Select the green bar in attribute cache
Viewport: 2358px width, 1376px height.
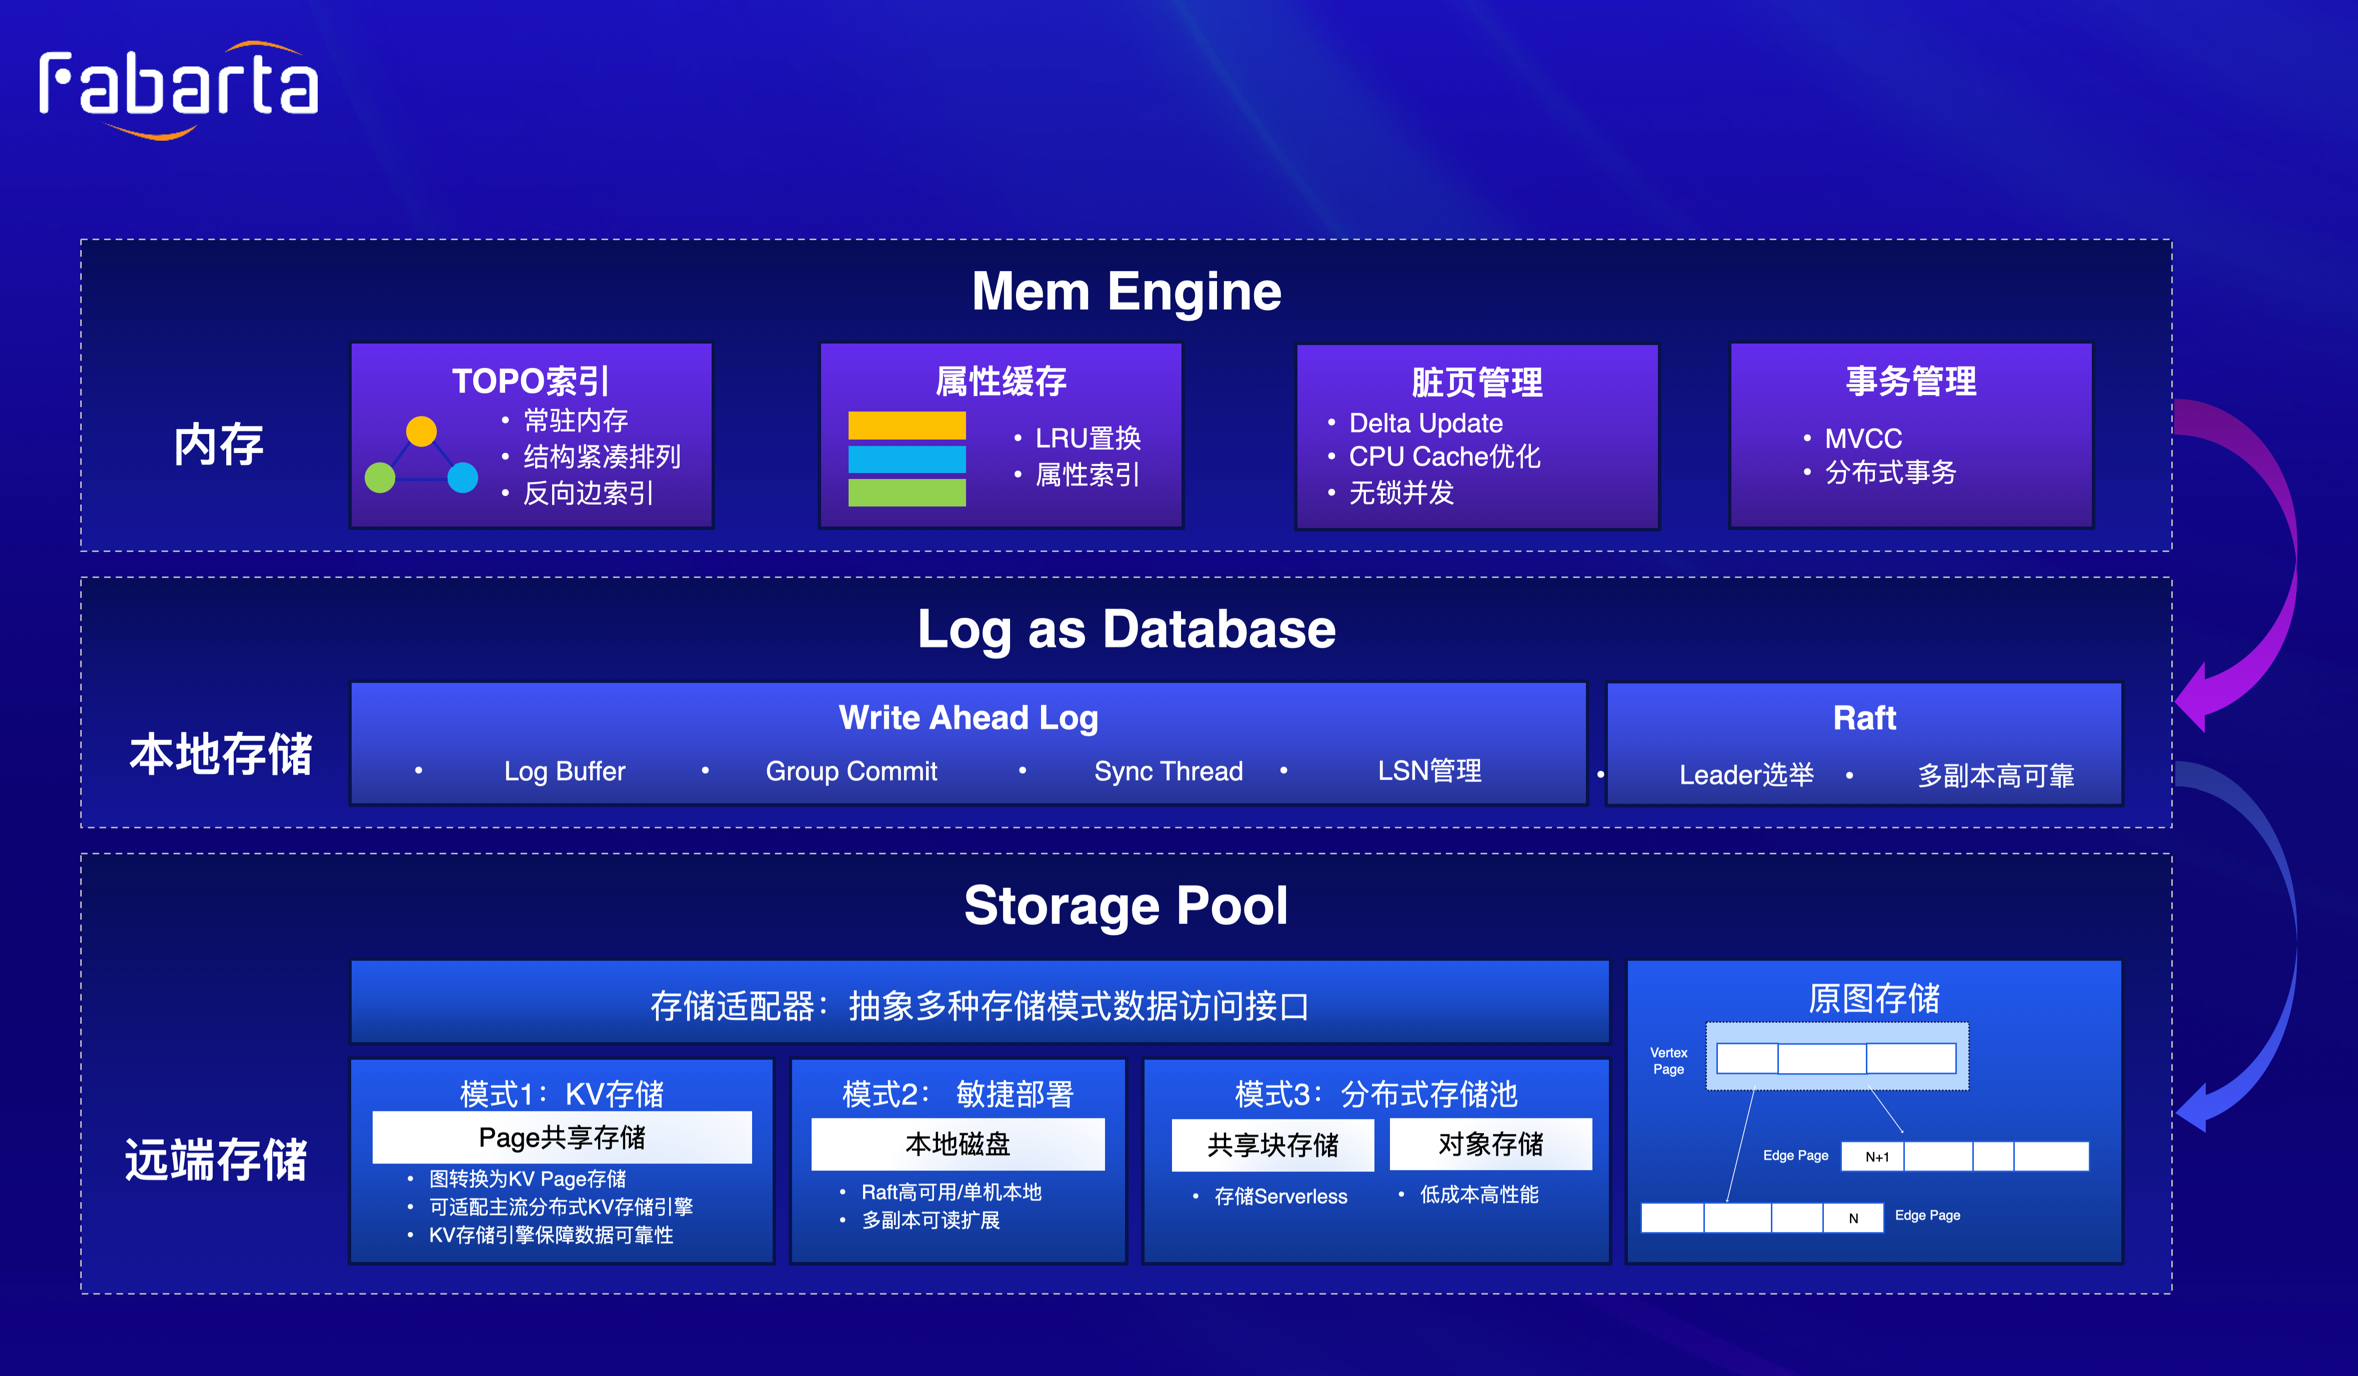[907, 493]
